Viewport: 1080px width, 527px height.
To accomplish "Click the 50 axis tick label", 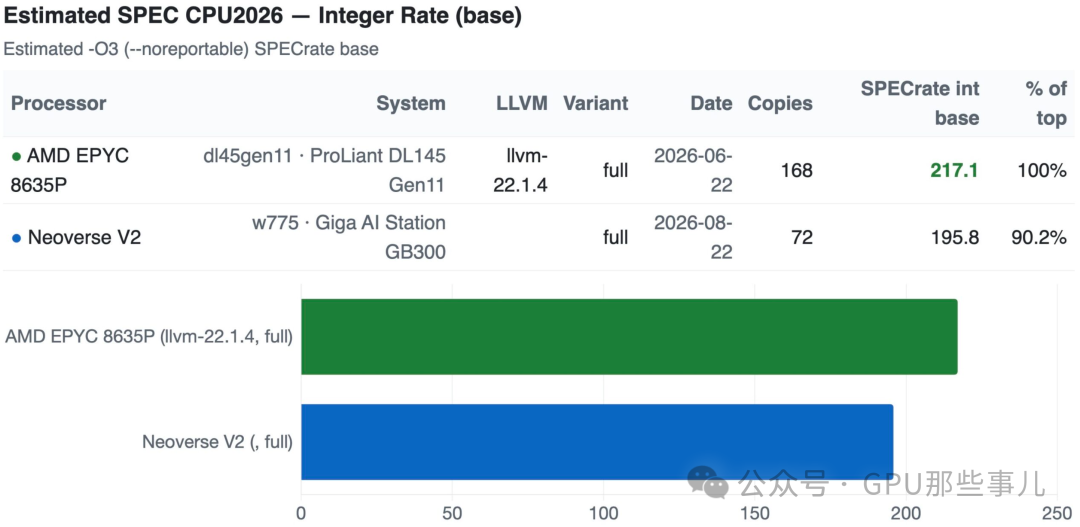I will click(452, 513).
